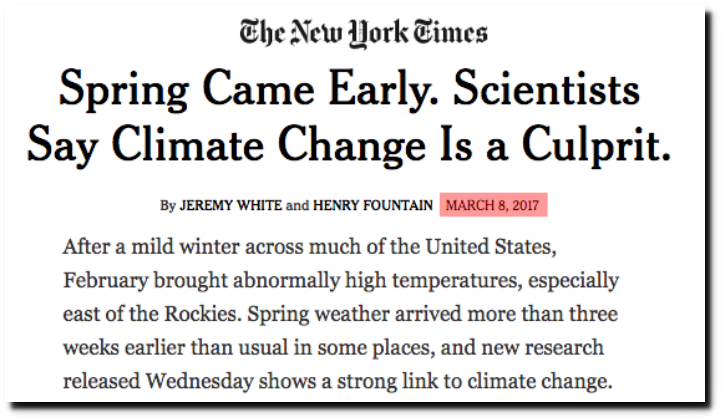Click the word 'and' between author names
722x419 pixels.
297,205
